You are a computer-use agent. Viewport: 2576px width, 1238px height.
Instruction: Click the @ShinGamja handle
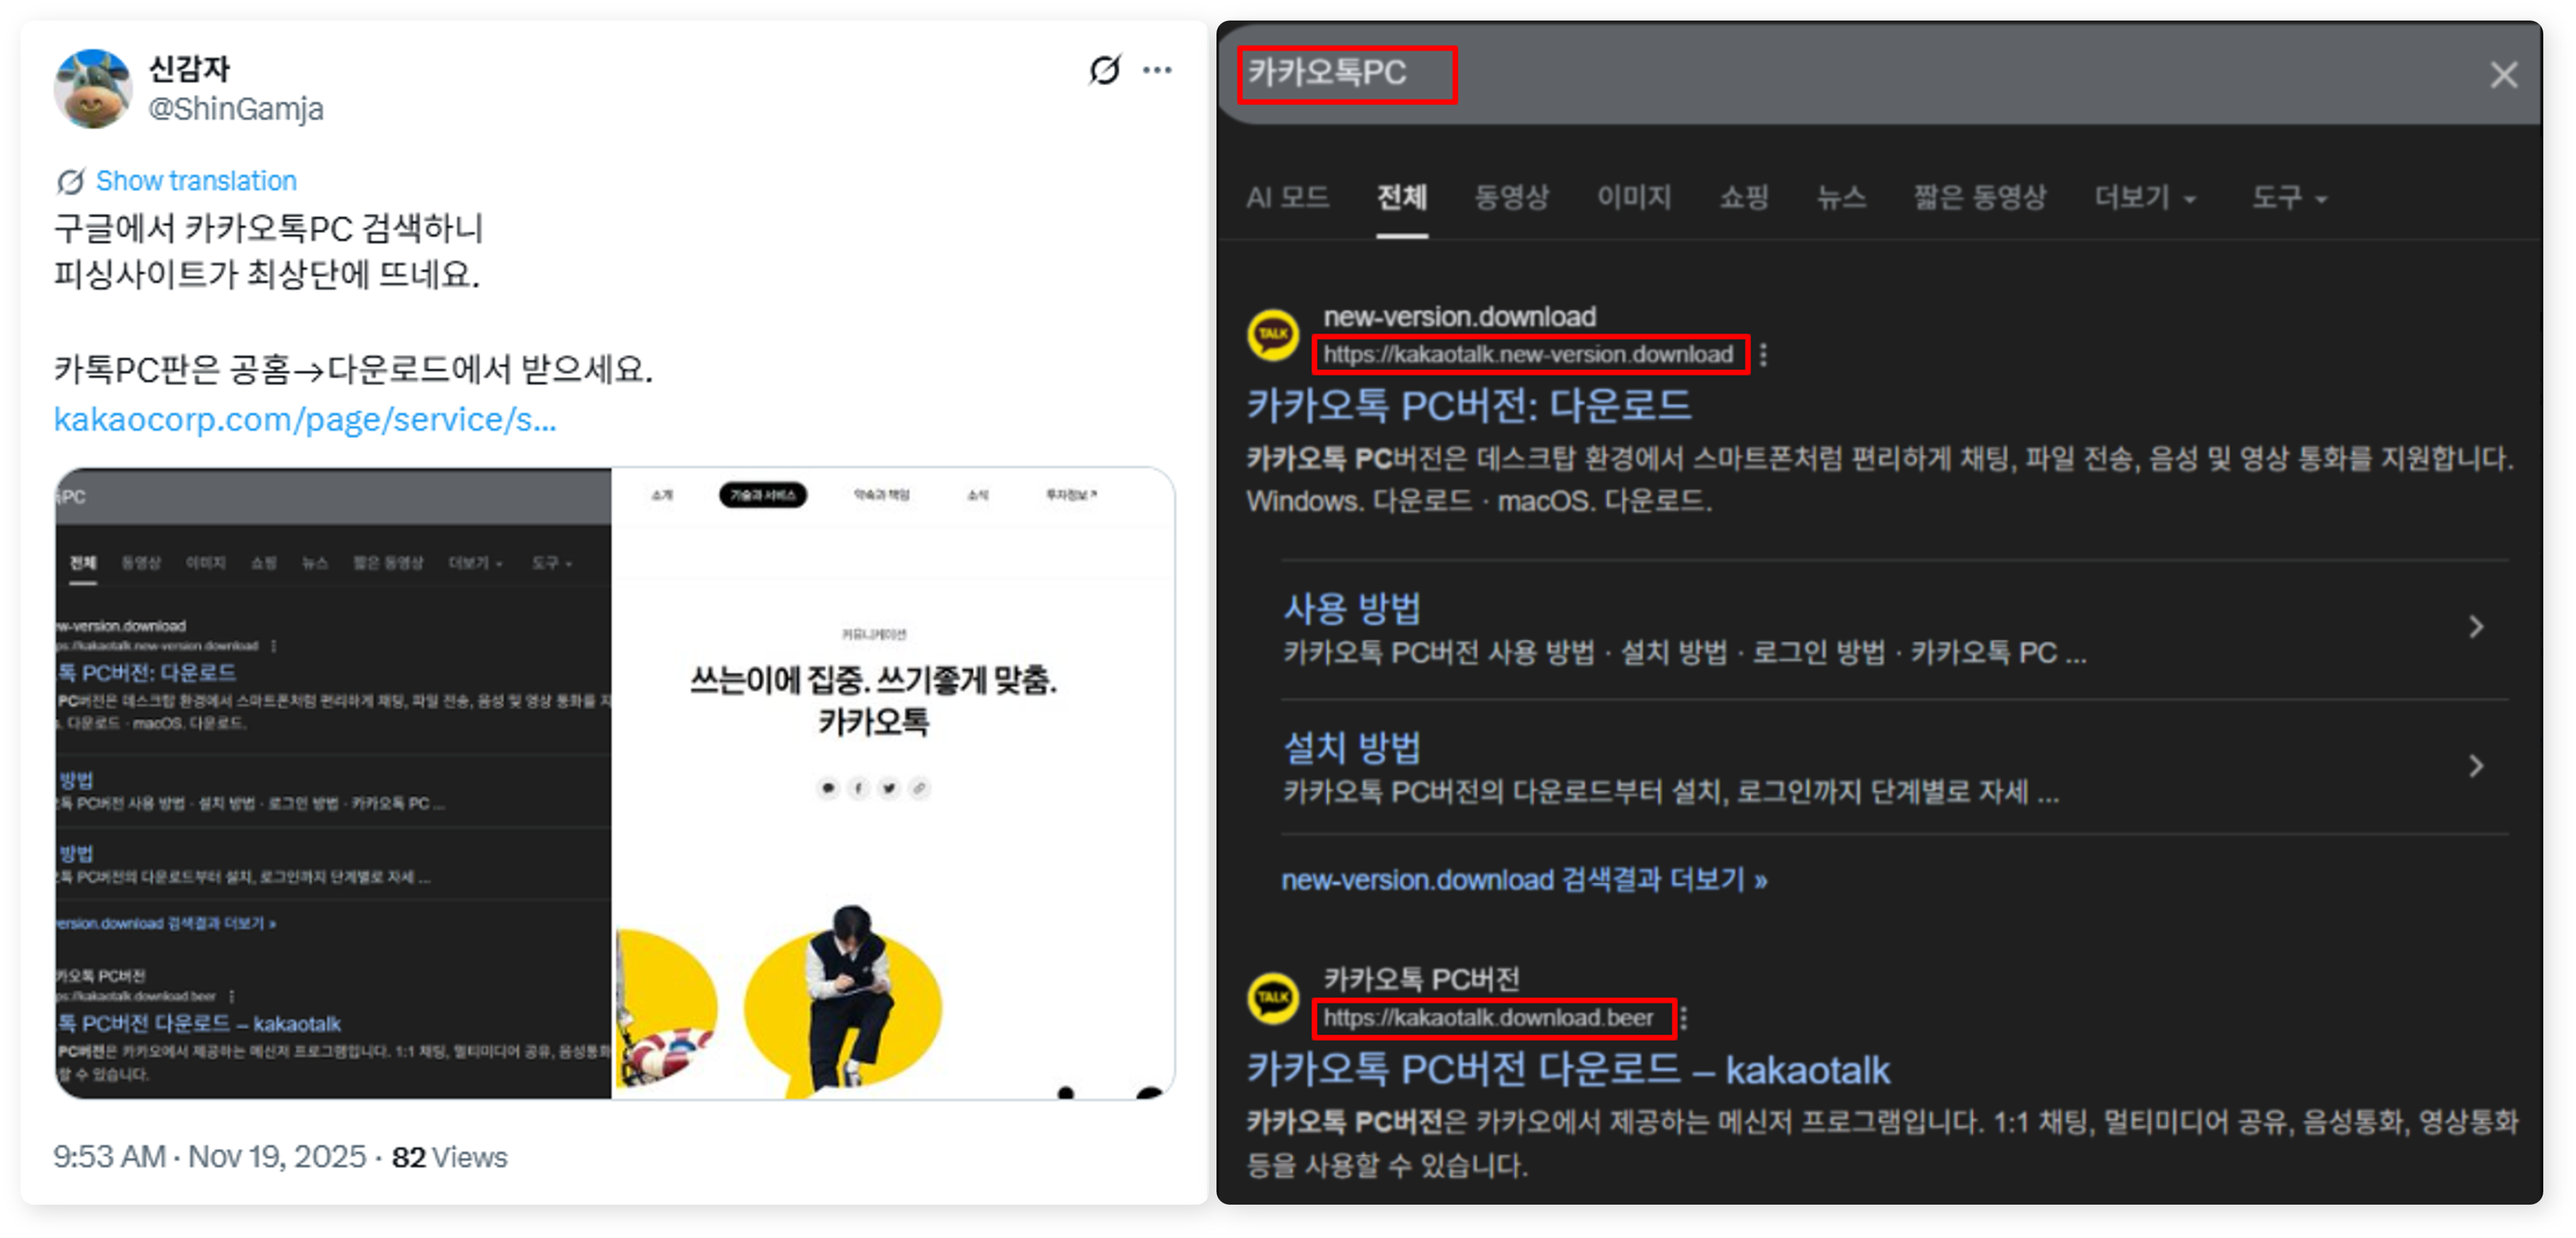pyautogui.click(x=236, y=108)
